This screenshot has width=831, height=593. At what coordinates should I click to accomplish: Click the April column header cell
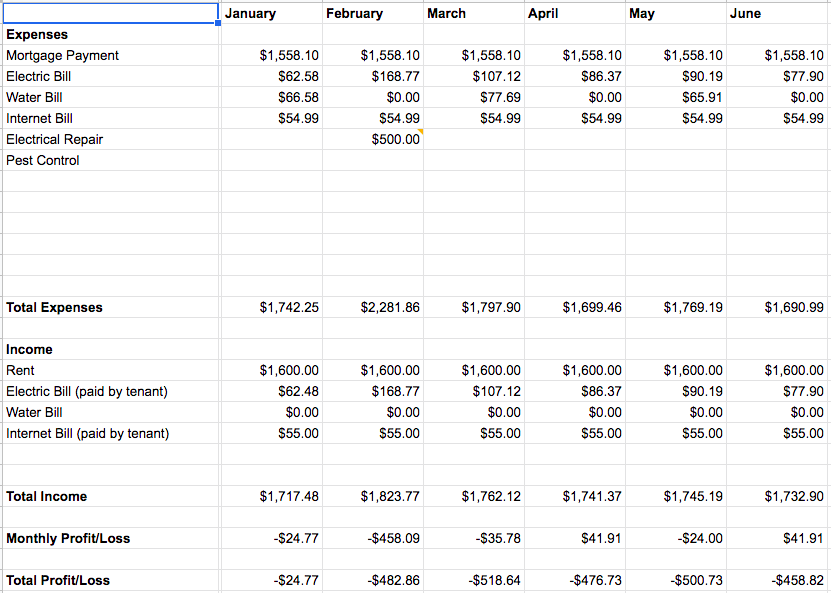(x=575, y=13)
